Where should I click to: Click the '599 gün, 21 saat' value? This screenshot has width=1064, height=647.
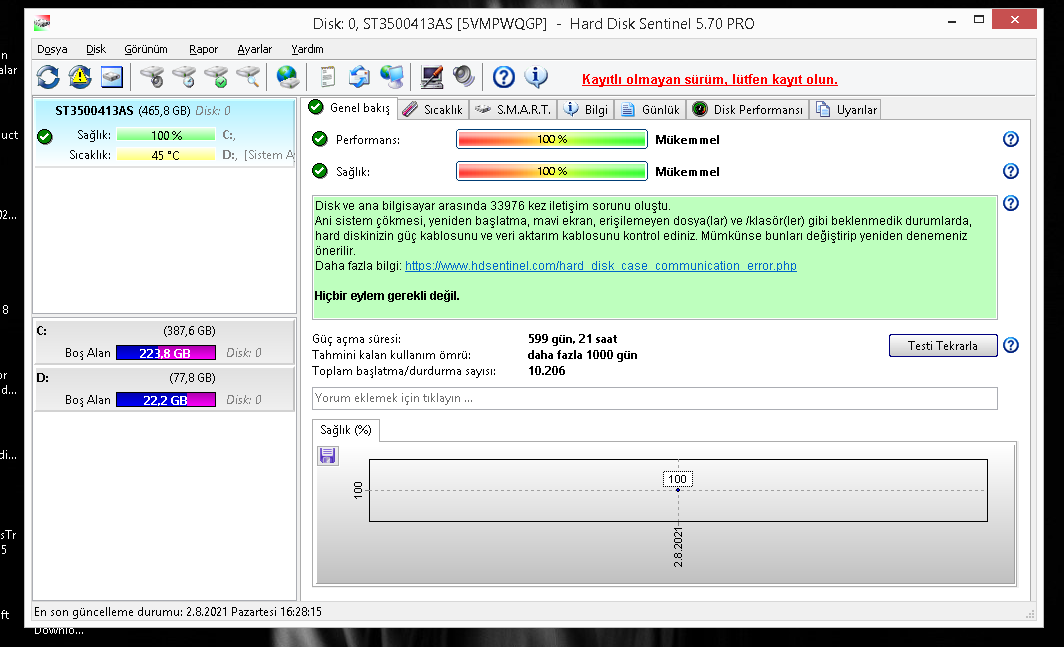click(573, 339)
